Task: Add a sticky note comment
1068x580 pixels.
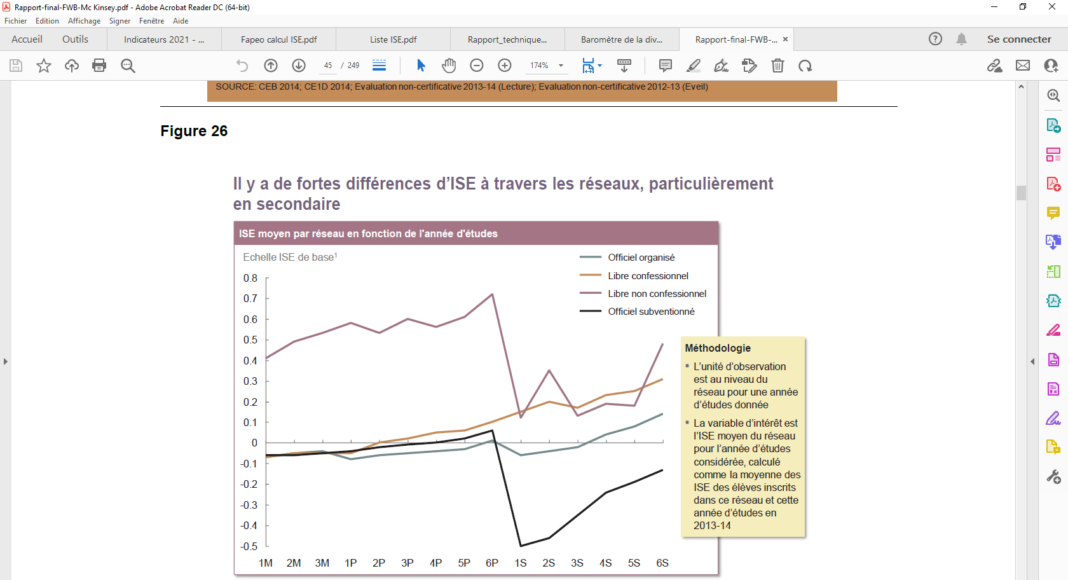Action: [x=665, y=65]
